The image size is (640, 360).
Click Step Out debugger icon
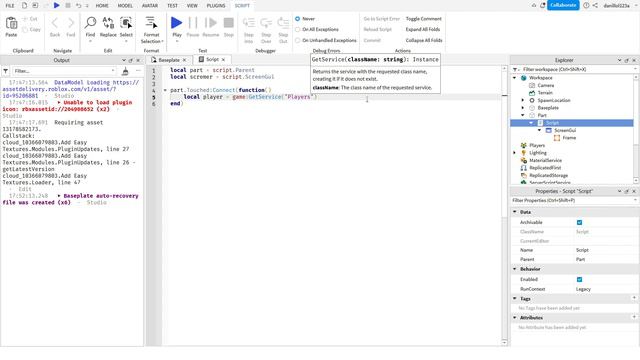(x=283, y=23)
